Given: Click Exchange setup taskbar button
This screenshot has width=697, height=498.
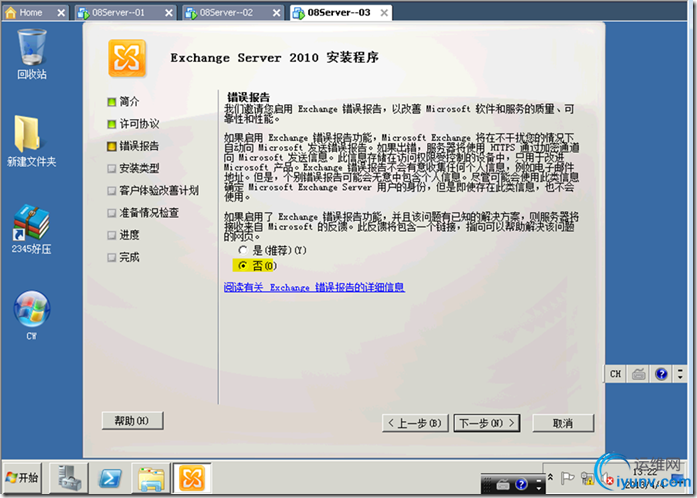Looking at the screenshot, I should pyautogui.click(x=192, y=478).
